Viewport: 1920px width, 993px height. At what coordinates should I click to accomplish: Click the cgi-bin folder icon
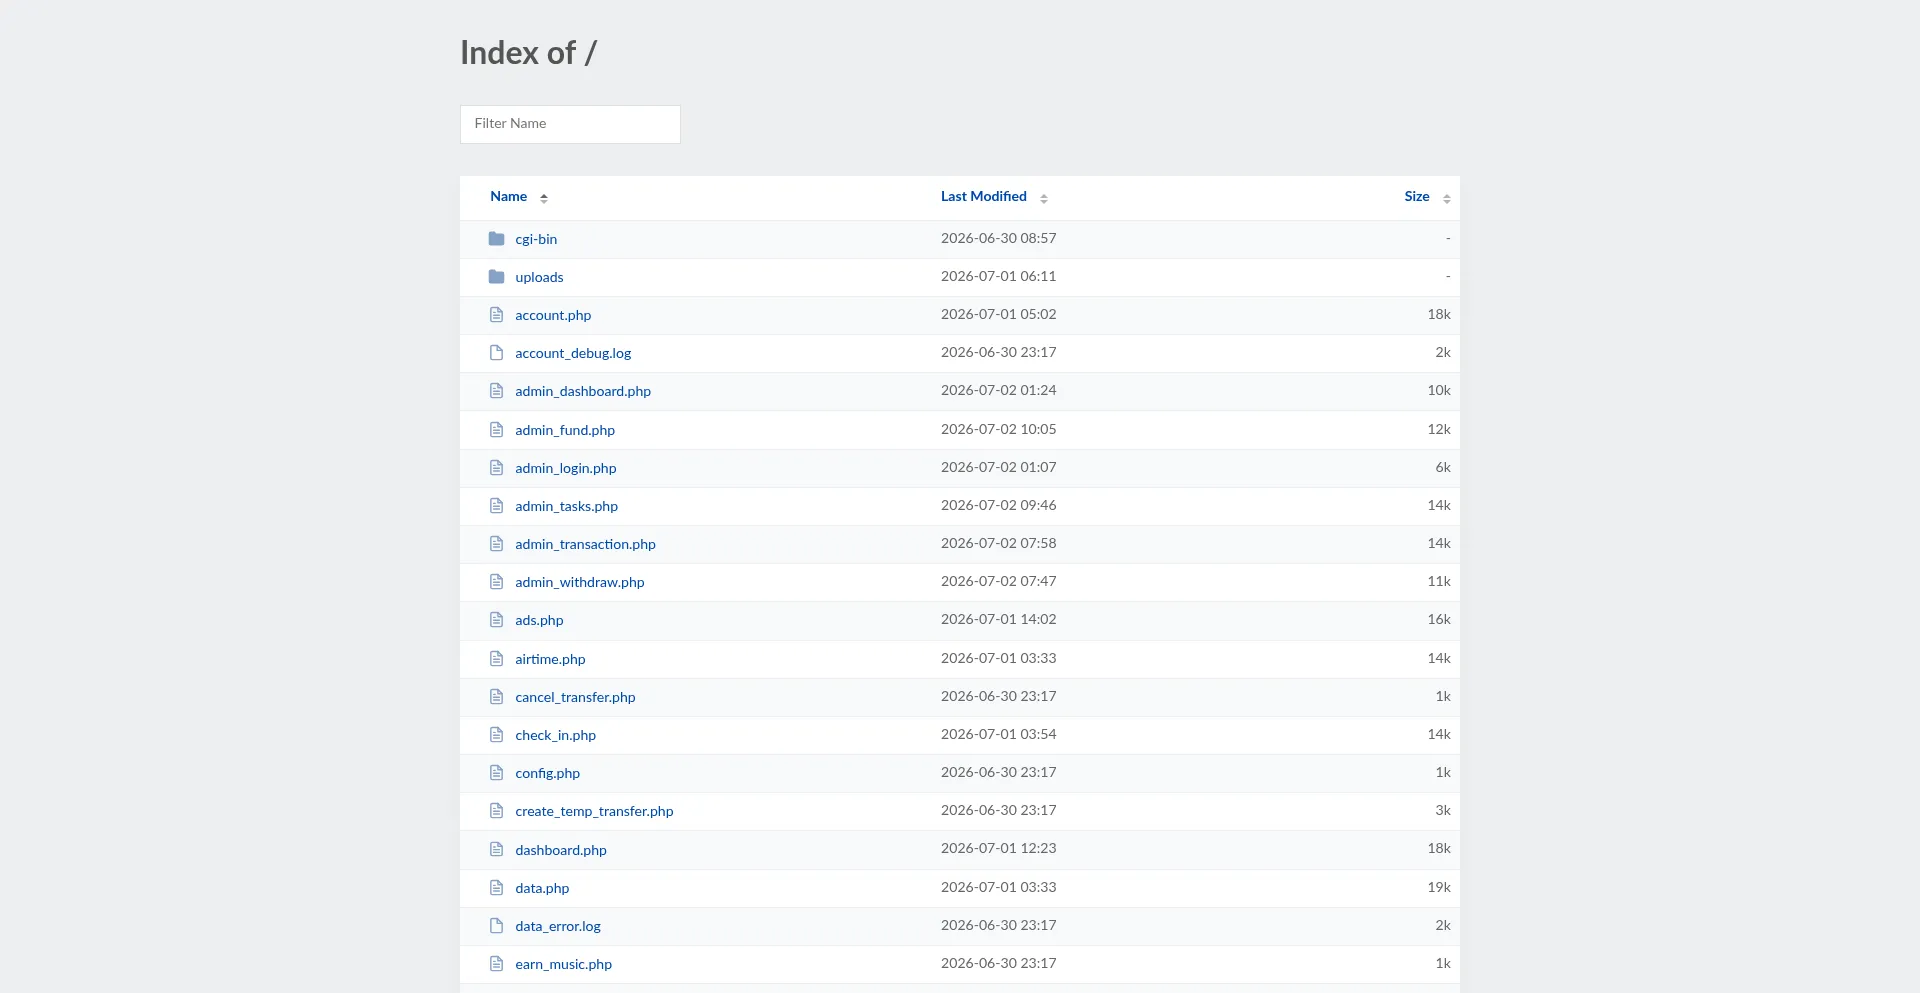(x=496, y=239)
